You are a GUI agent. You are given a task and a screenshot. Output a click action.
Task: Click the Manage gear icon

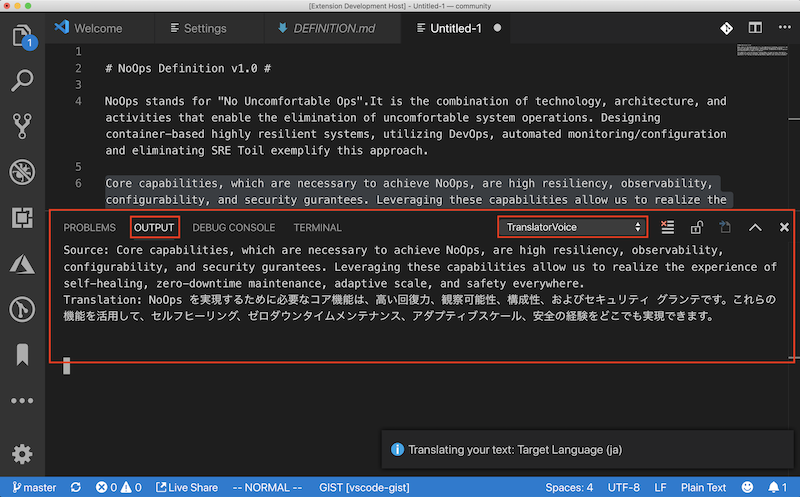tap(22, 453)
